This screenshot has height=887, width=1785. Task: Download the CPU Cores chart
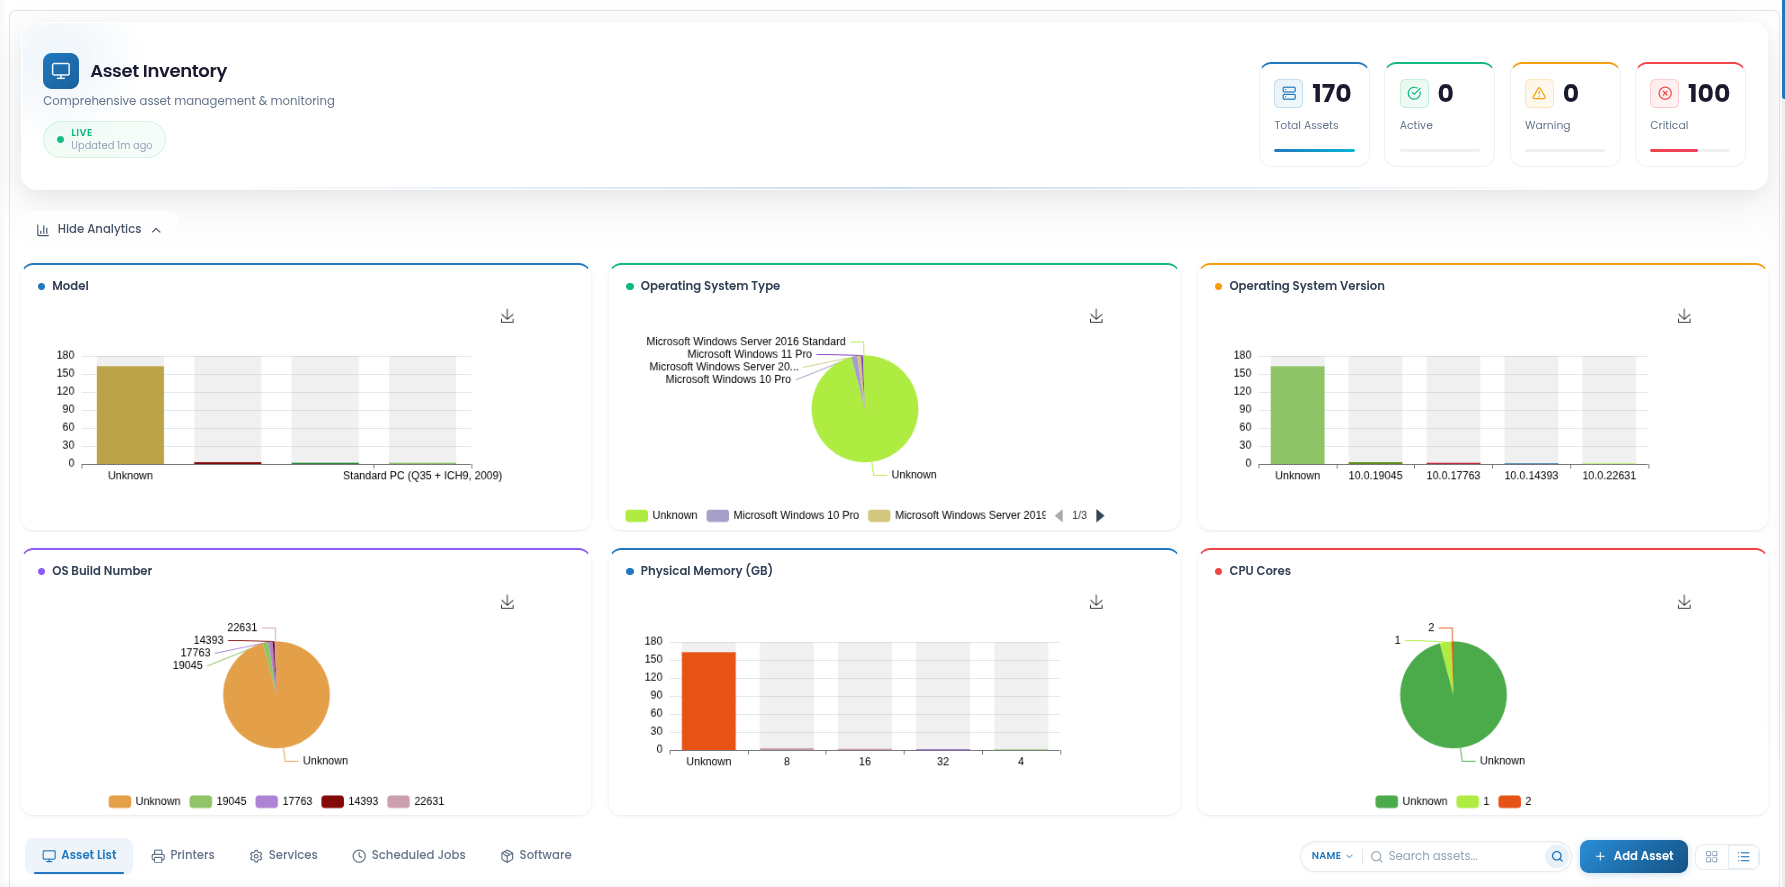coord(1684,602)
